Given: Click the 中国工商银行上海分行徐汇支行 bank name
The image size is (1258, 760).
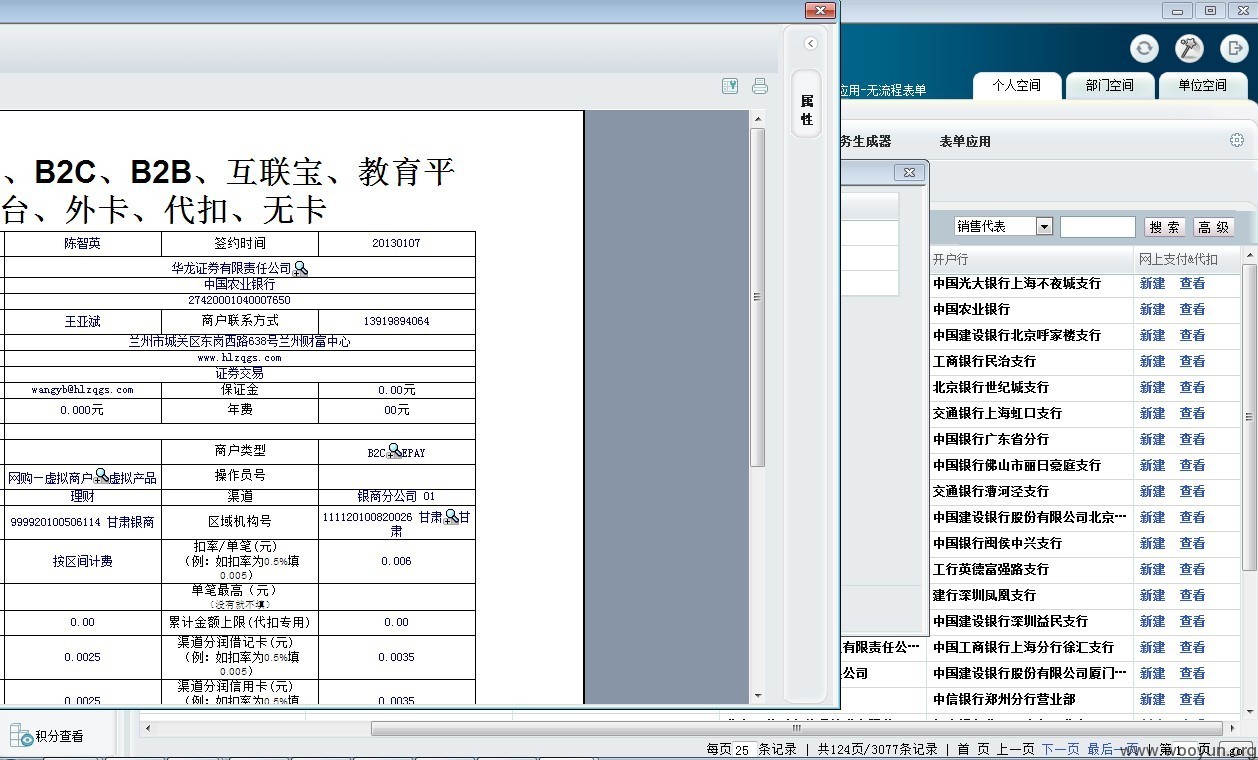Looking at the screenshot, I should tap(1023, 647).
